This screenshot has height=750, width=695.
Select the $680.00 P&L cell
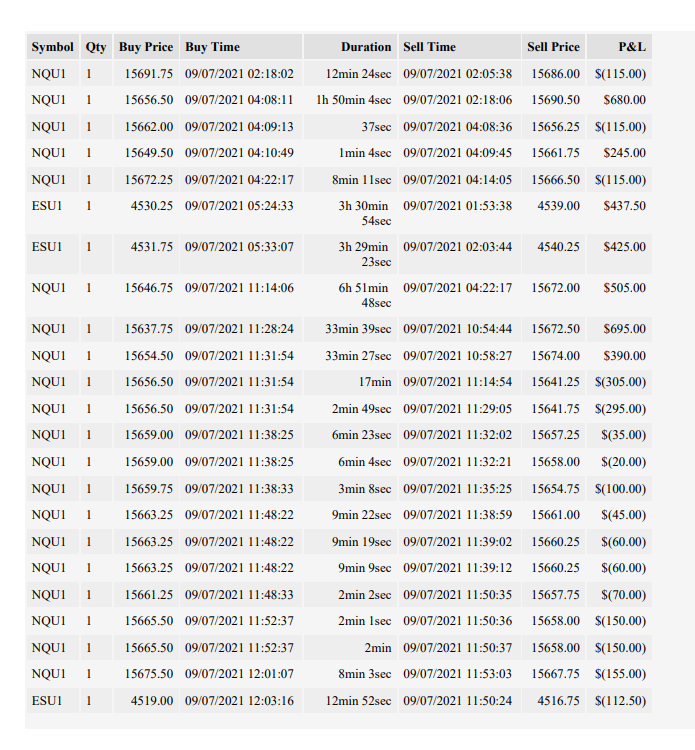point(619,100)
